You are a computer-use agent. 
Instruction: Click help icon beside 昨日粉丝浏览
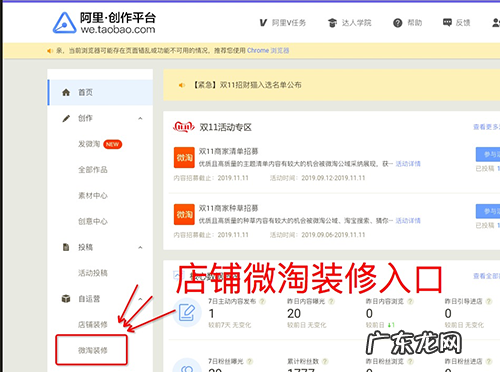point(410,361)
